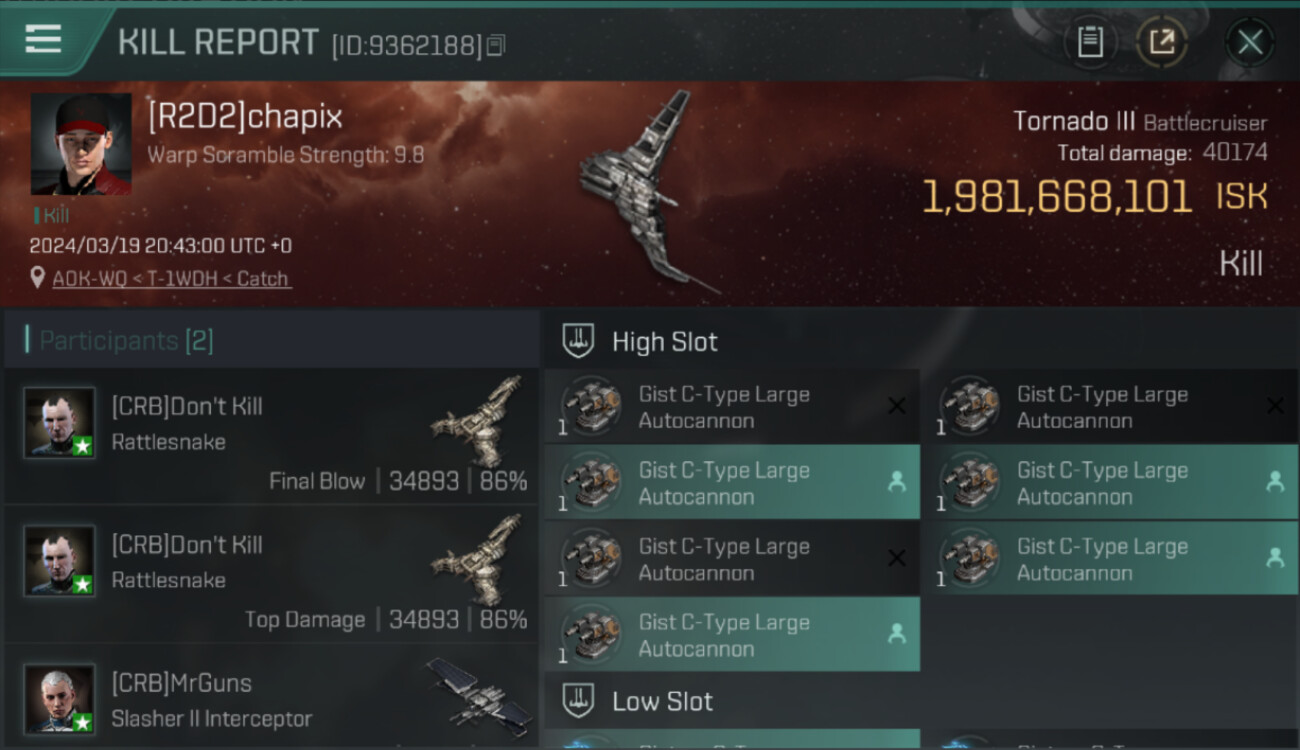Click Rattlesnake ship icon in Final Blow row

(478, 408)
